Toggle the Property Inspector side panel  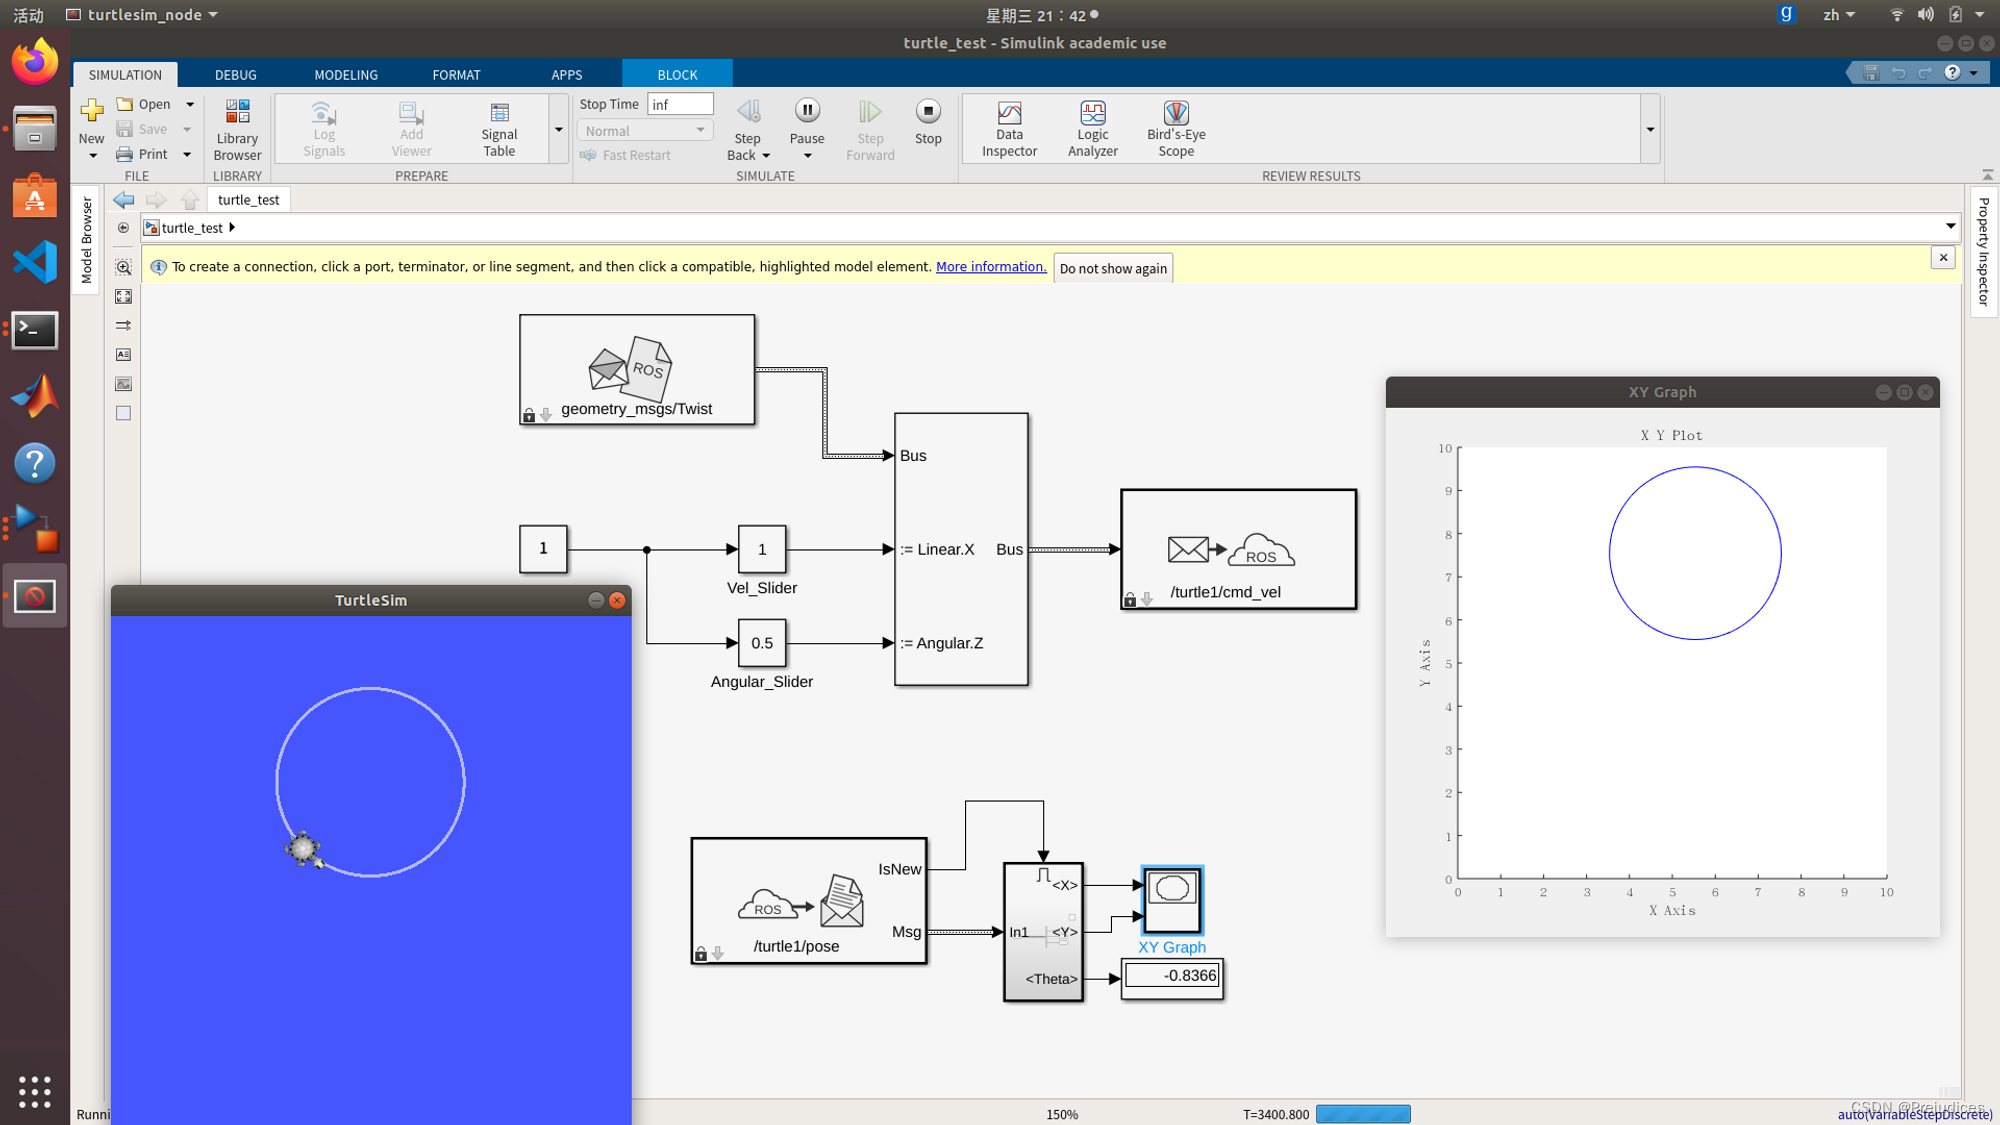pyautogui.click(x=1984, y=250)
